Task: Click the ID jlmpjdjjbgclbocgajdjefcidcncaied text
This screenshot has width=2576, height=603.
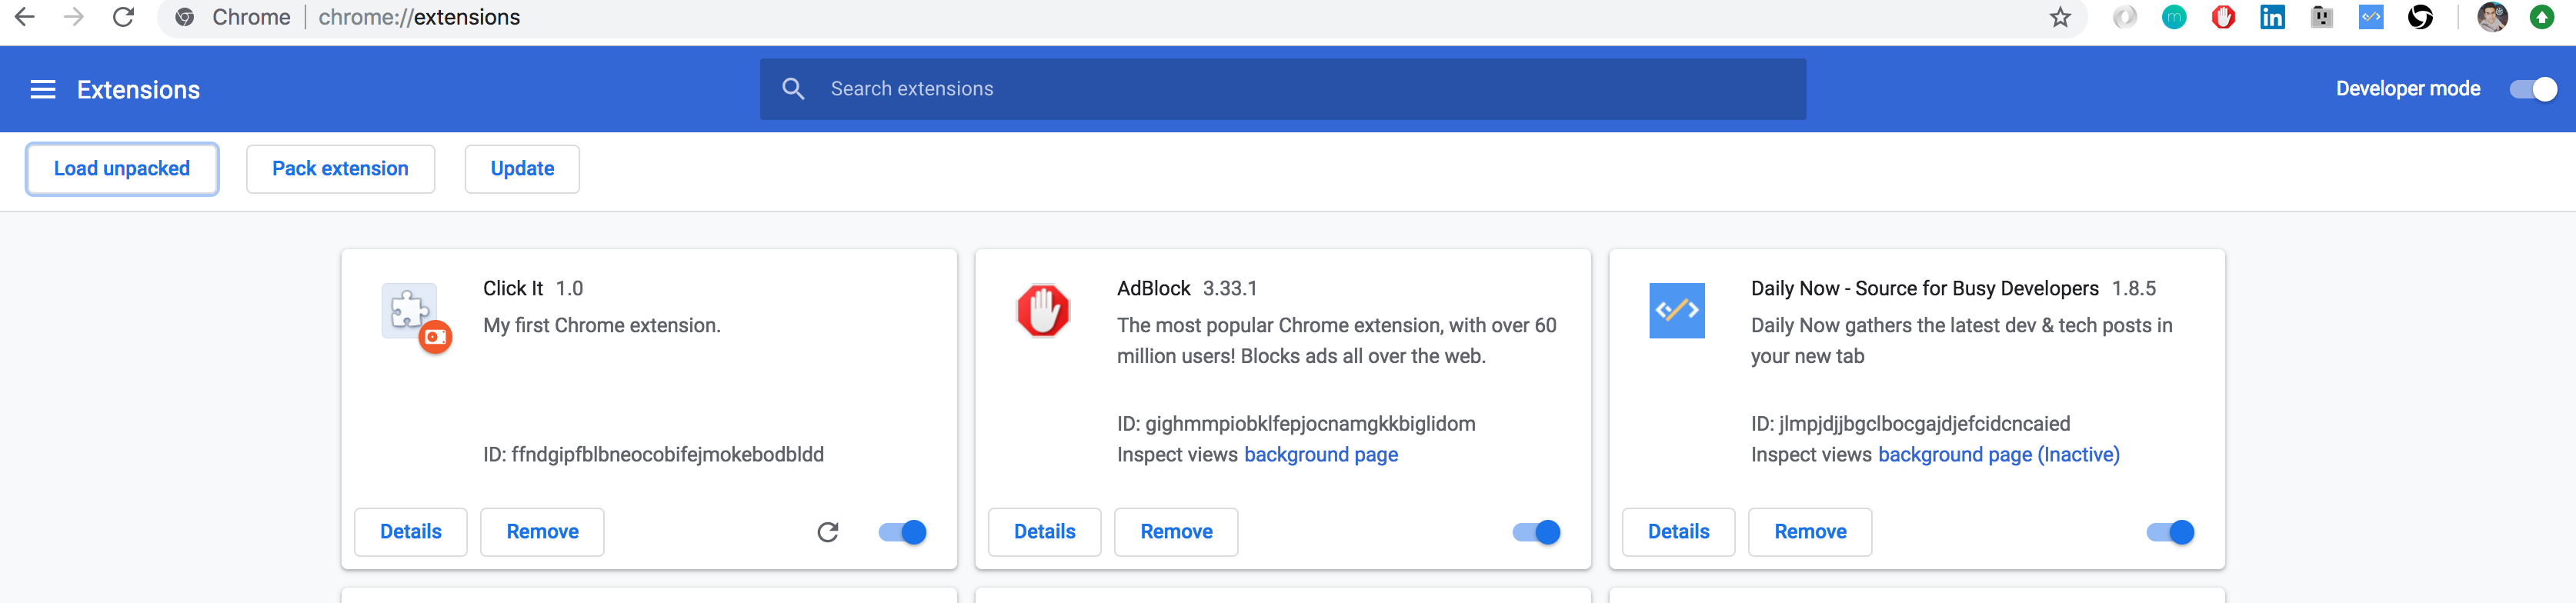Action: (x=1911, y=424)
